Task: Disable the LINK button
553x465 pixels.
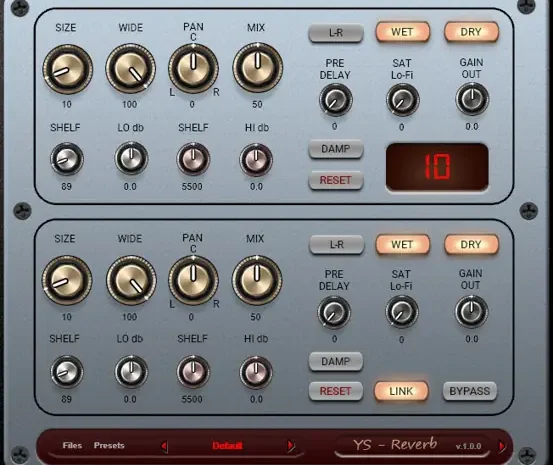Action: 401,391
